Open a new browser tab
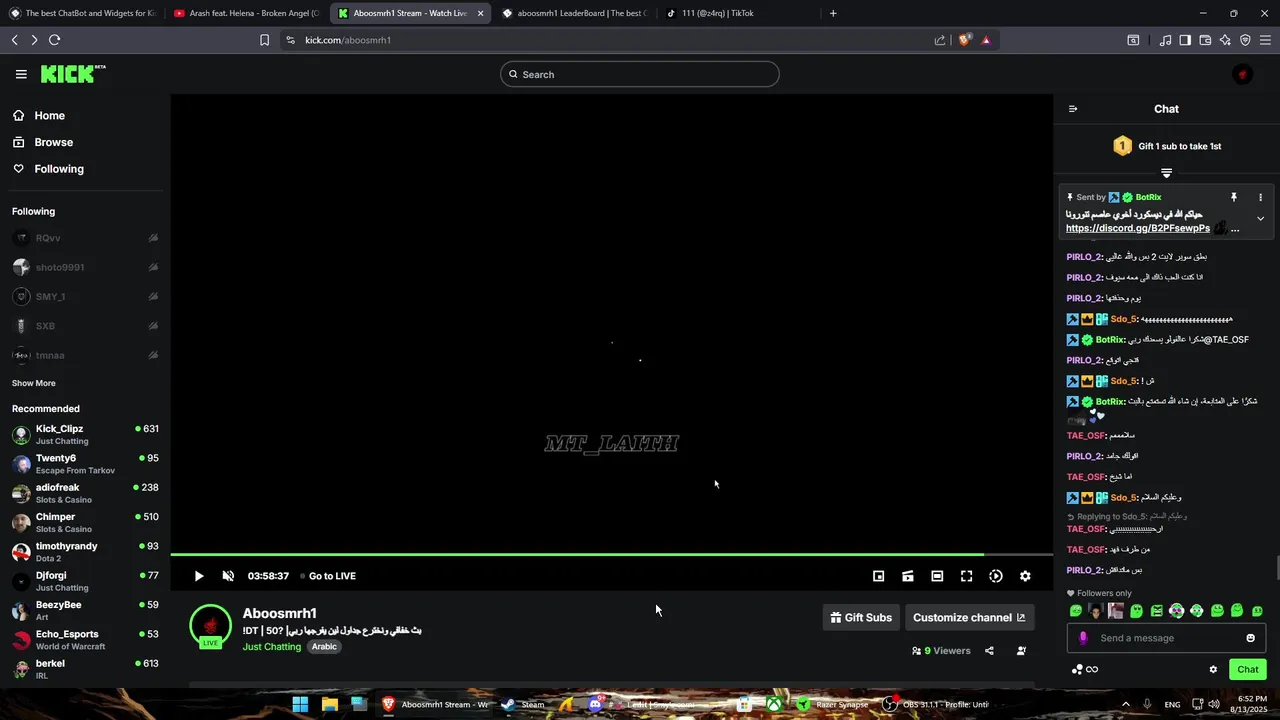Viewport: 1280px width, 720px height. tap(833, 13)
